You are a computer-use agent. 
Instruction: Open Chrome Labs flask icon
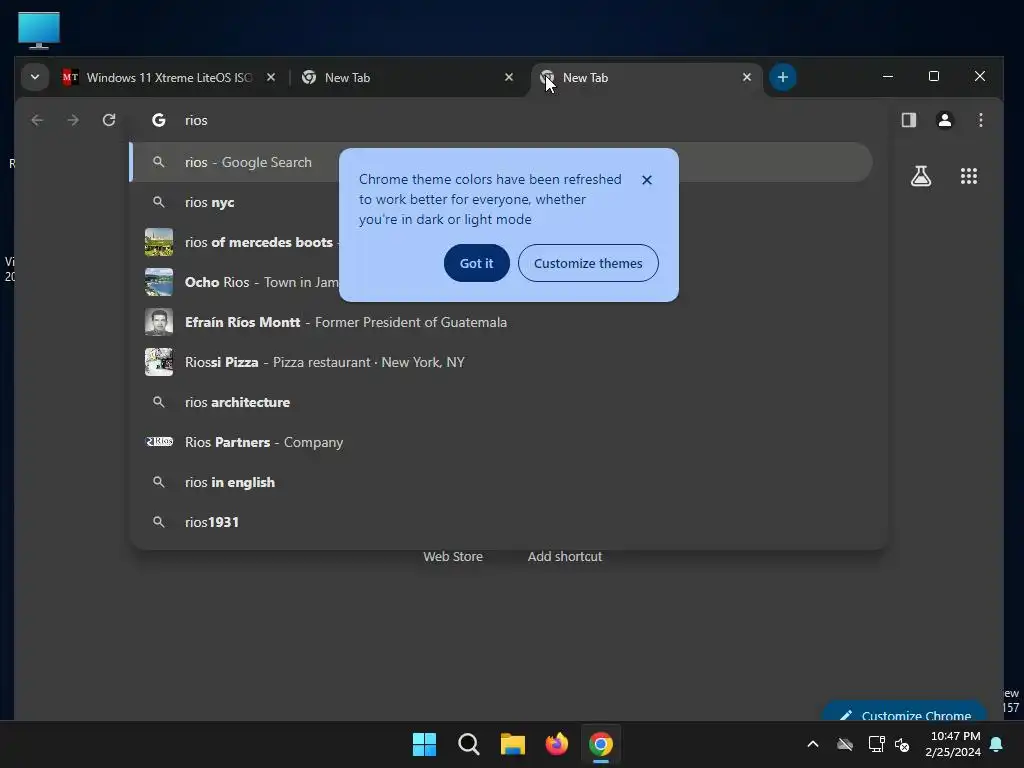coord(921,176)
